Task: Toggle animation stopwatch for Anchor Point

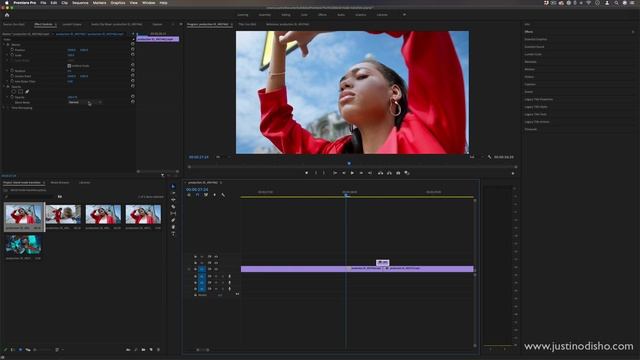Action: coord(12,76)
